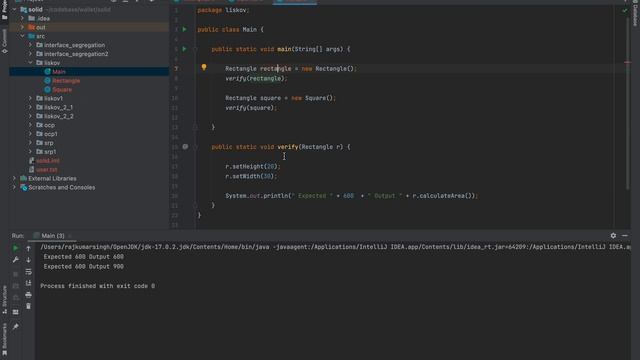Expand the ocp package
Screen dimensions: 640x360
pyautogui.click(x=30, y=125)
